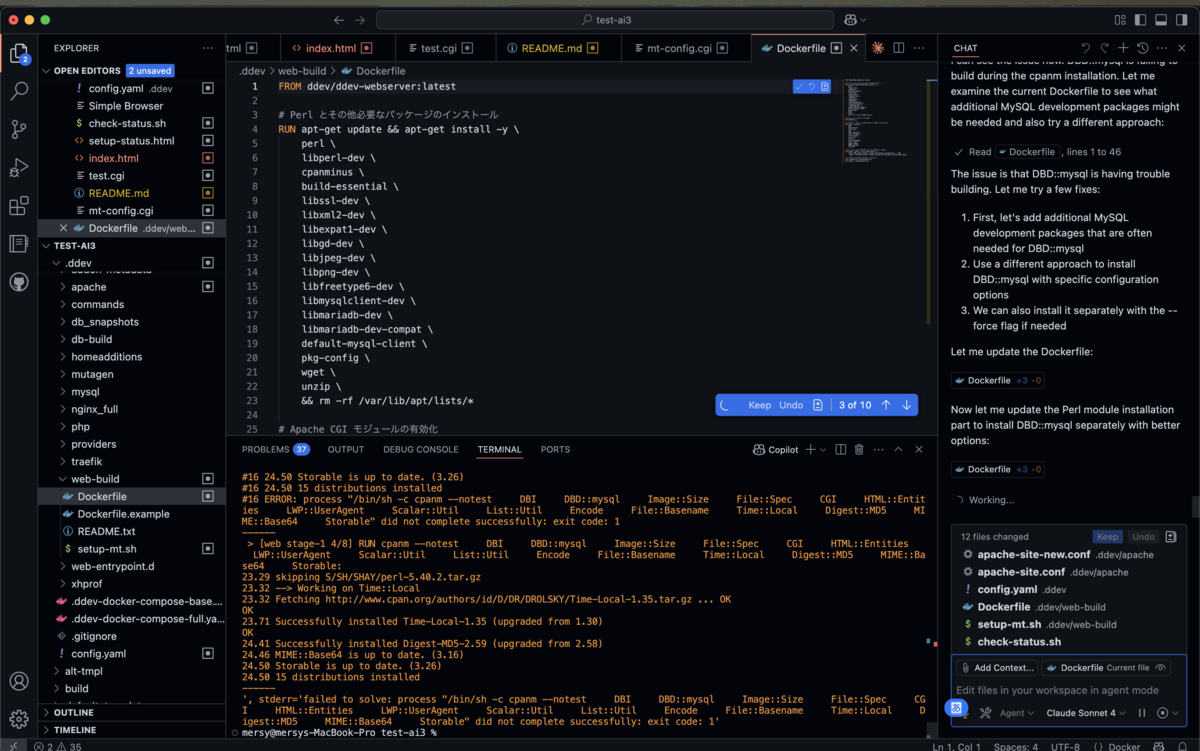This screenshot has width=1200, height=751.
Task: Configure chat tools icon
Action: pyautogui.click(x=985, y=713)
